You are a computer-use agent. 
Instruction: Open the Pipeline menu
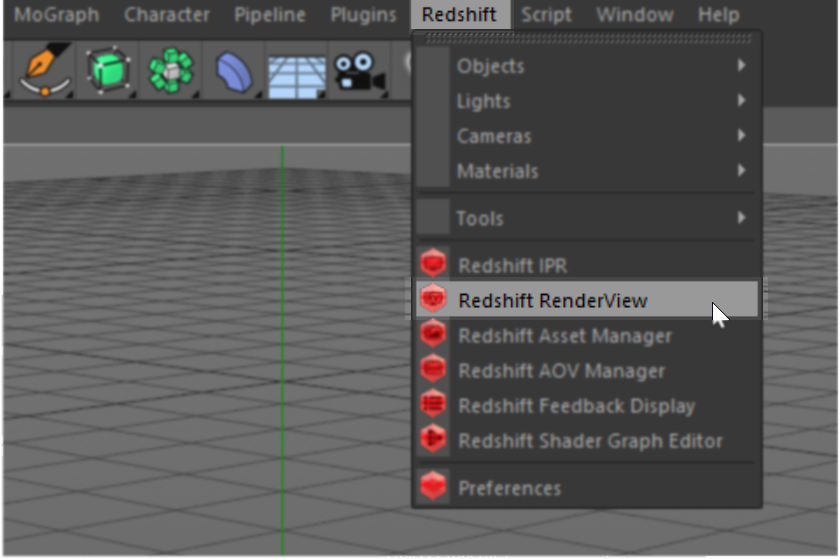point(269,14)
